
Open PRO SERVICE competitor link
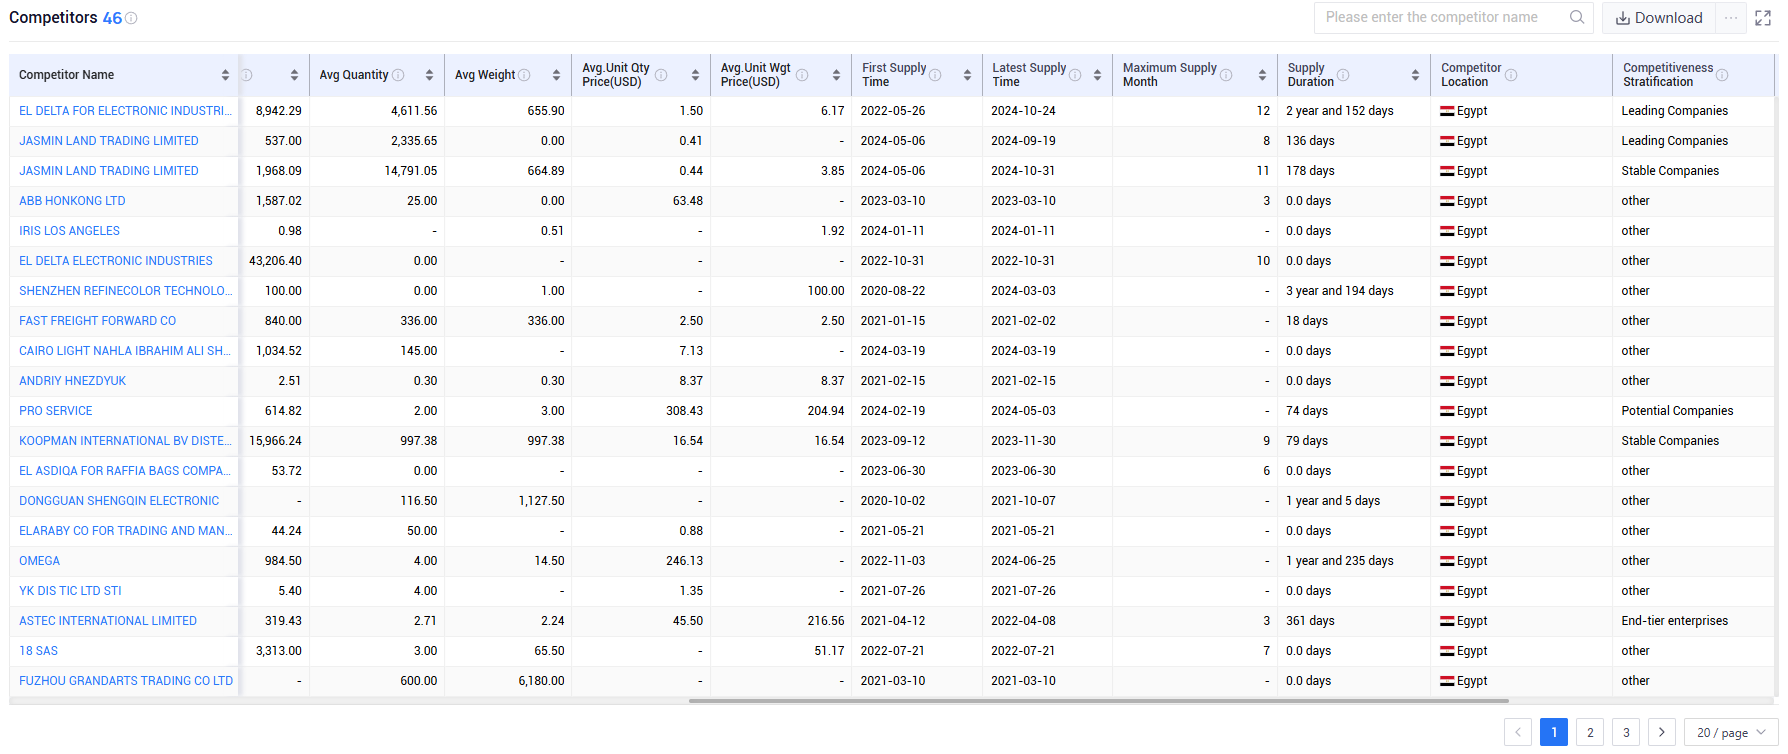[56, 411]
